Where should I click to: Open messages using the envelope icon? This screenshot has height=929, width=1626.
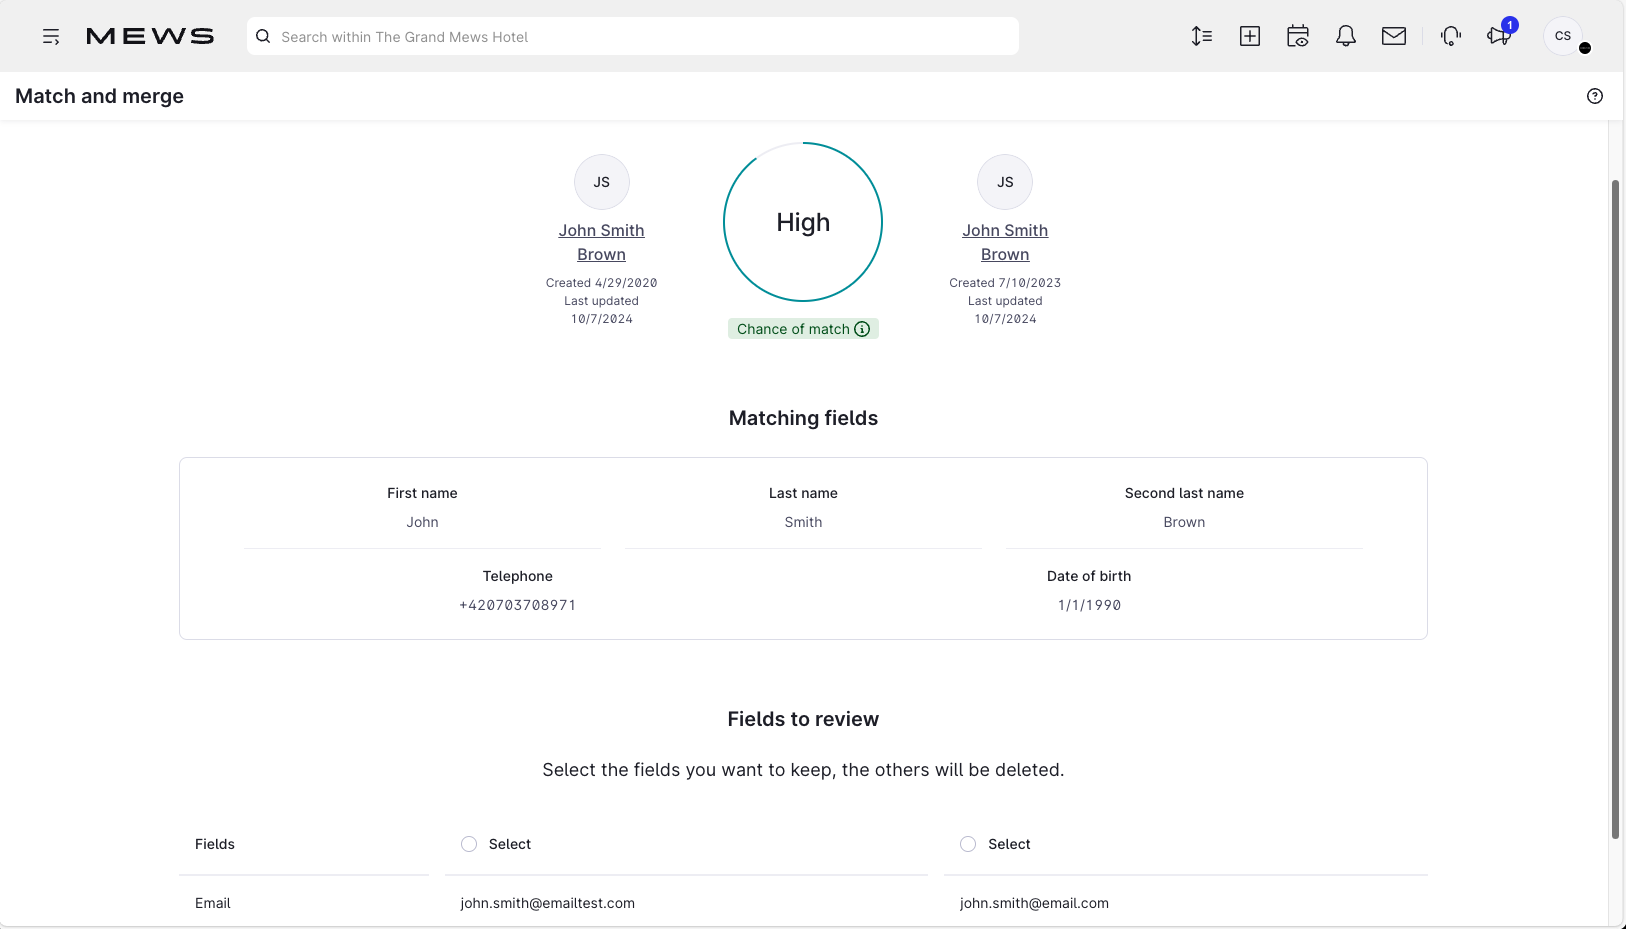(x=1394, y=36)
